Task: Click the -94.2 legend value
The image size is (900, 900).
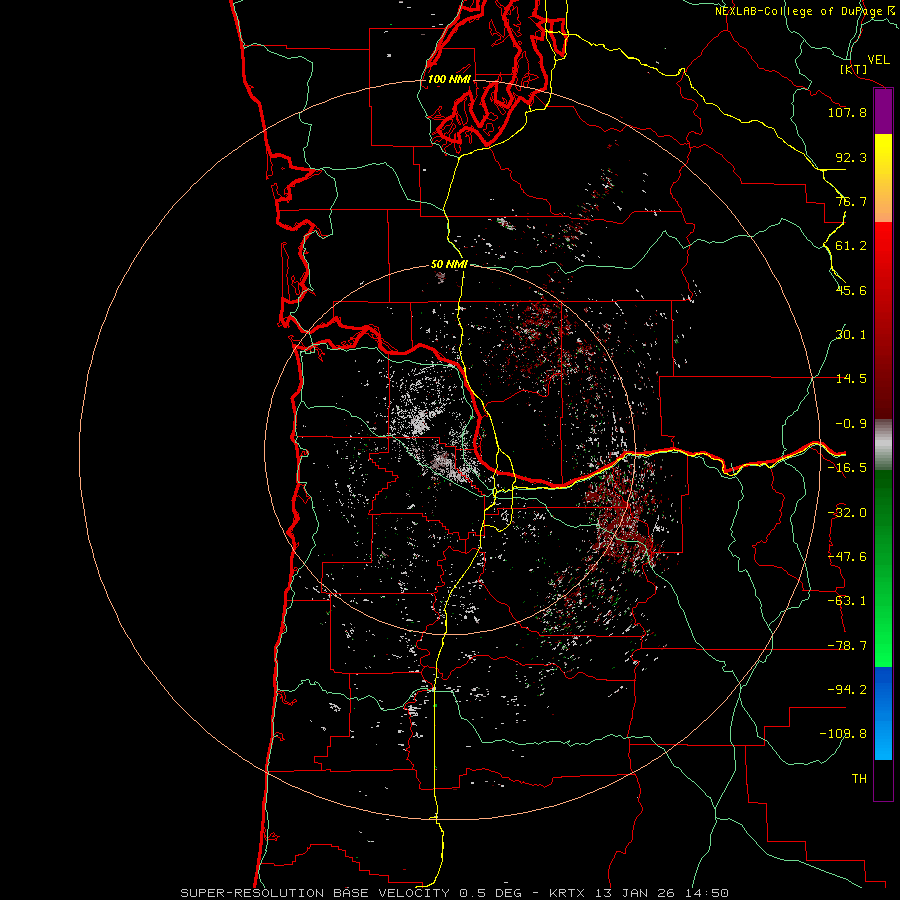Action: [847, 690]
